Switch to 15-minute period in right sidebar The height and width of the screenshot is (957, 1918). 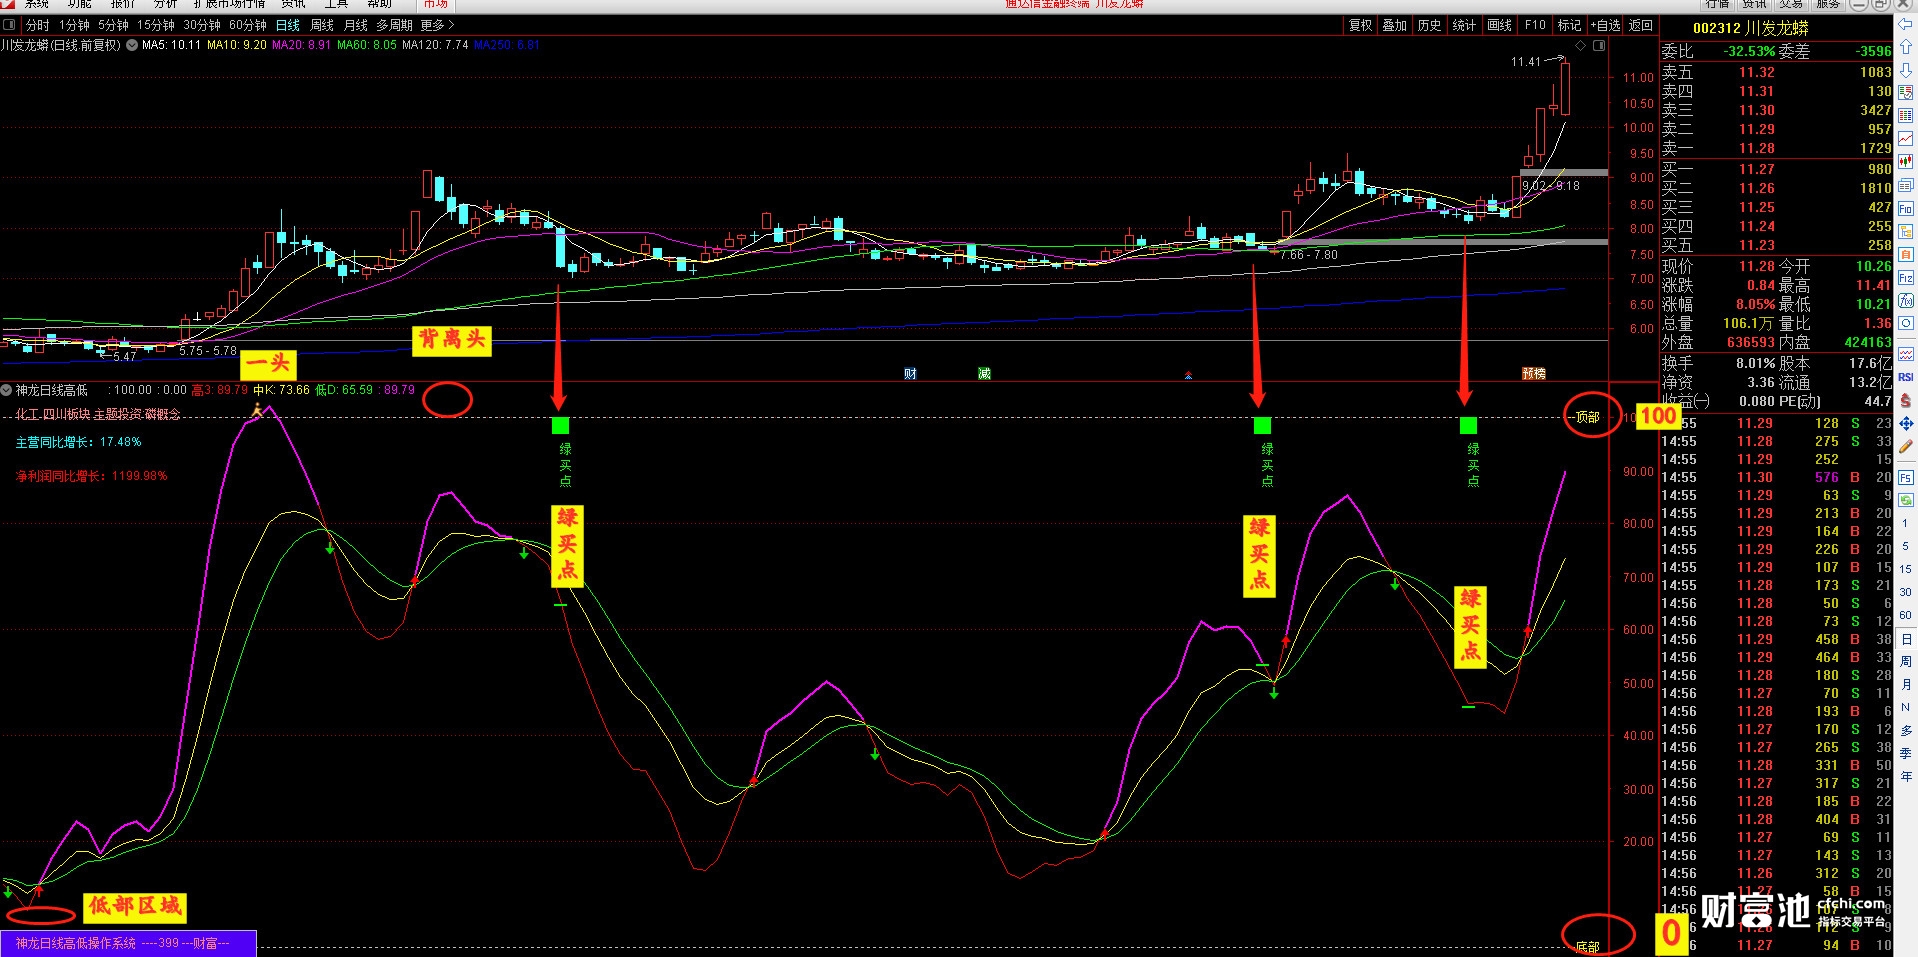[x=1906, y=569]
